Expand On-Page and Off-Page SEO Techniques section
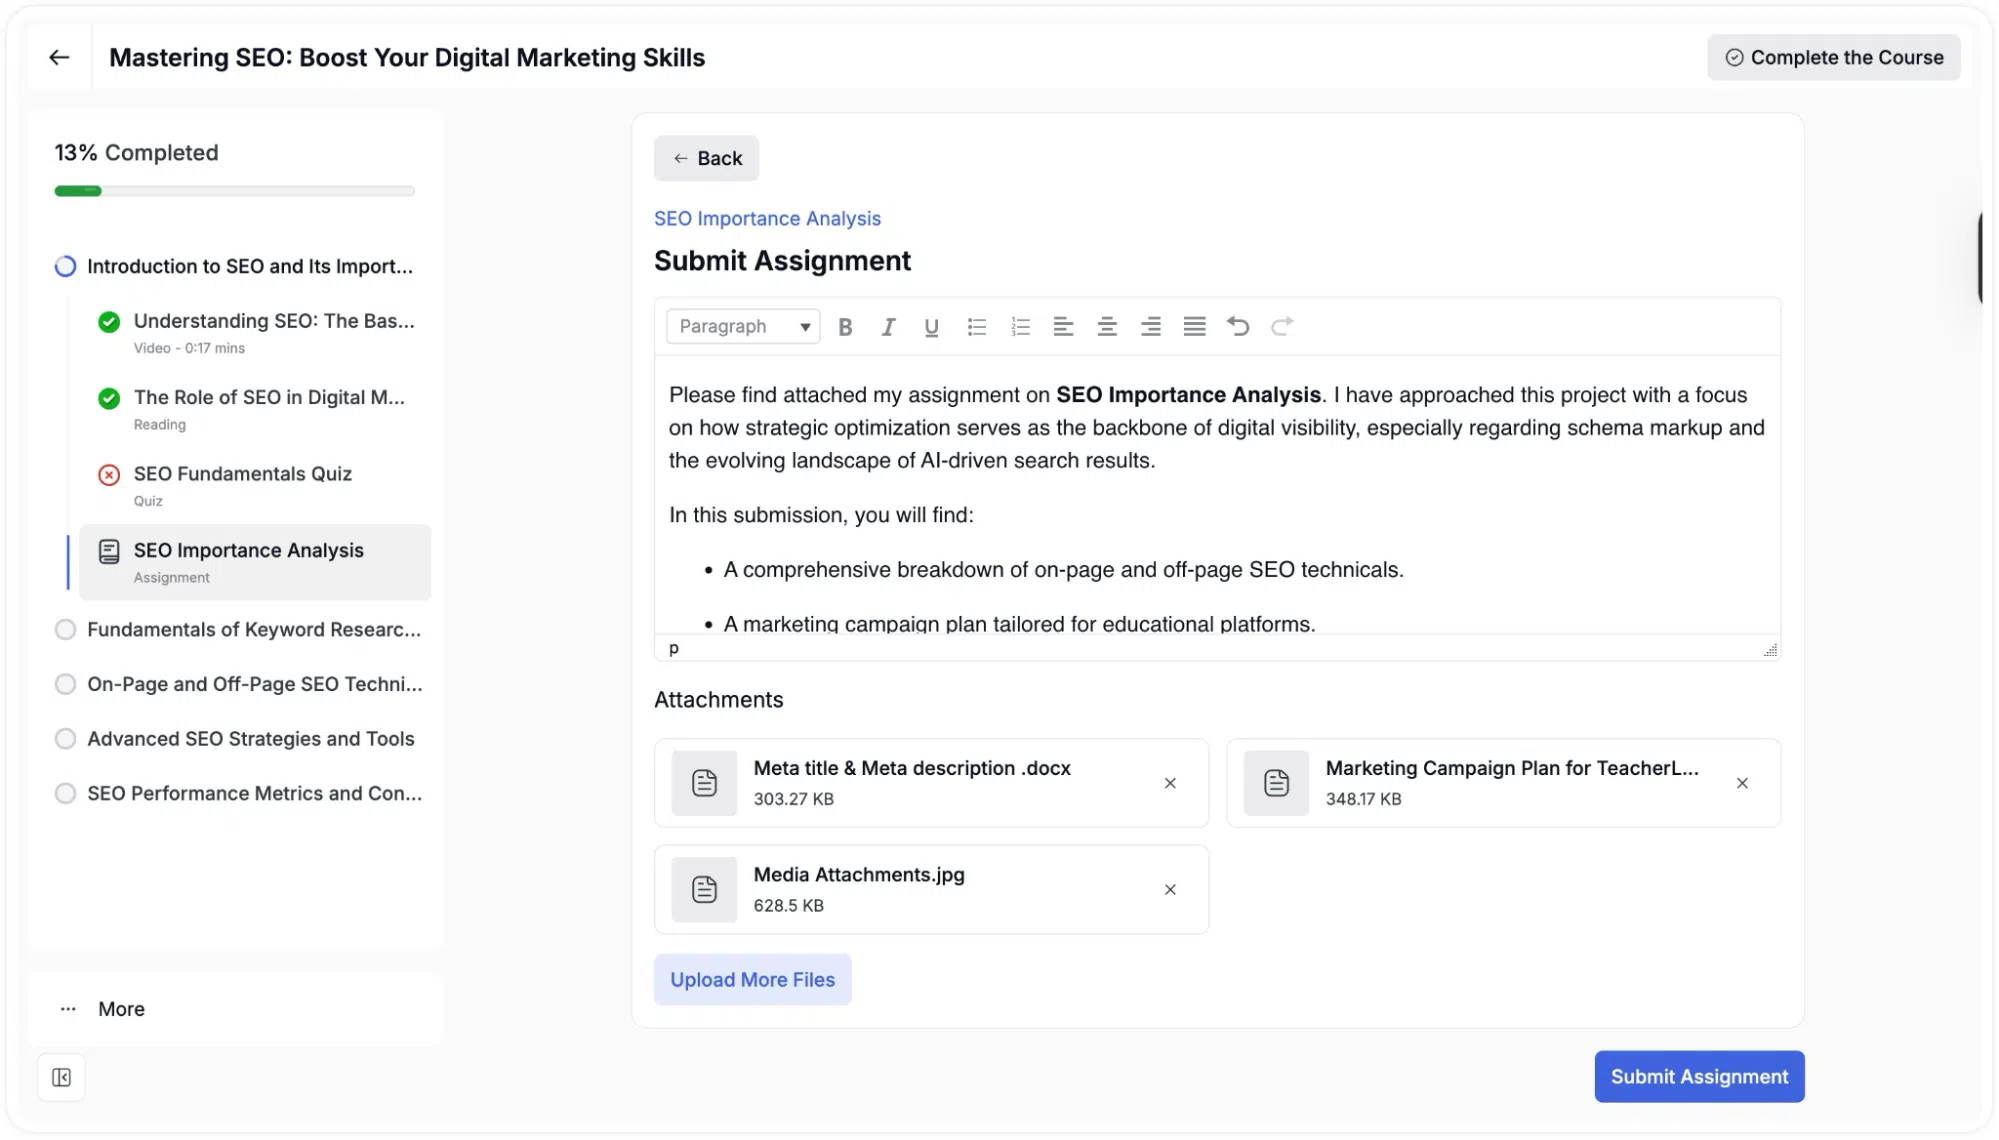The image size is (1999, 1140). click(238, 684)
